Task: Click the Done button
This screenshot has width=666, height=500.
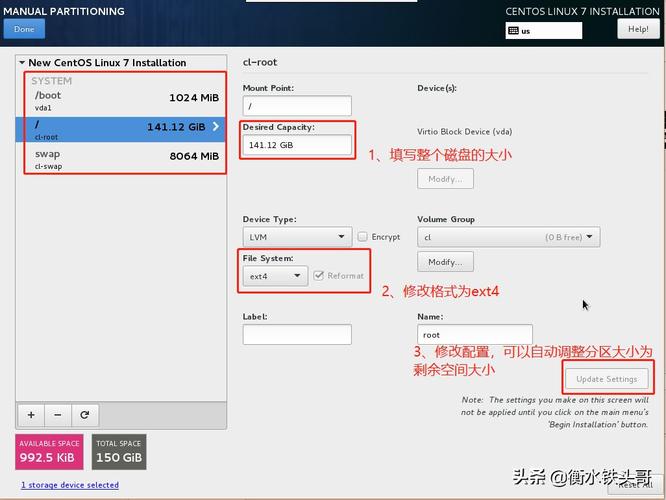Action: pos(24,29)
